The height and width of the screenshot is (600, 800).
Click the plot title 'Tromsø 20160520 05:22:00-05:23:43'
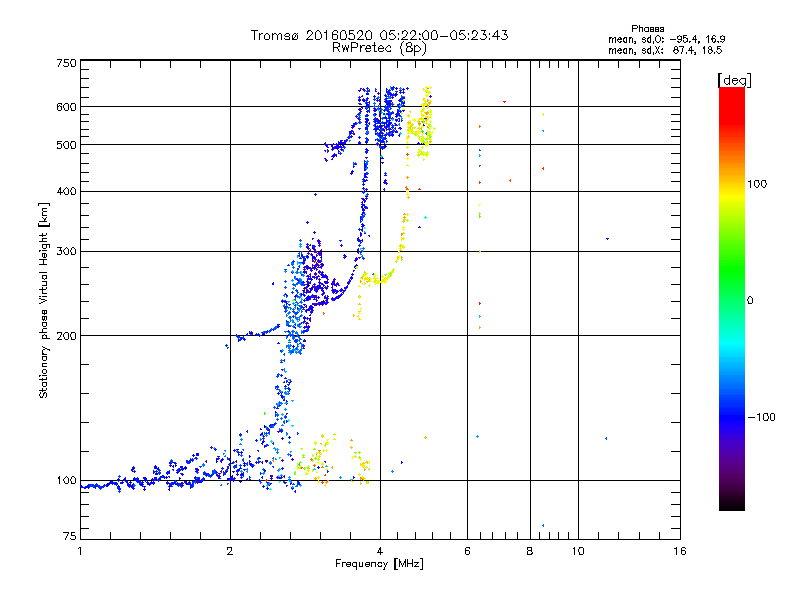tap(379, 35)
